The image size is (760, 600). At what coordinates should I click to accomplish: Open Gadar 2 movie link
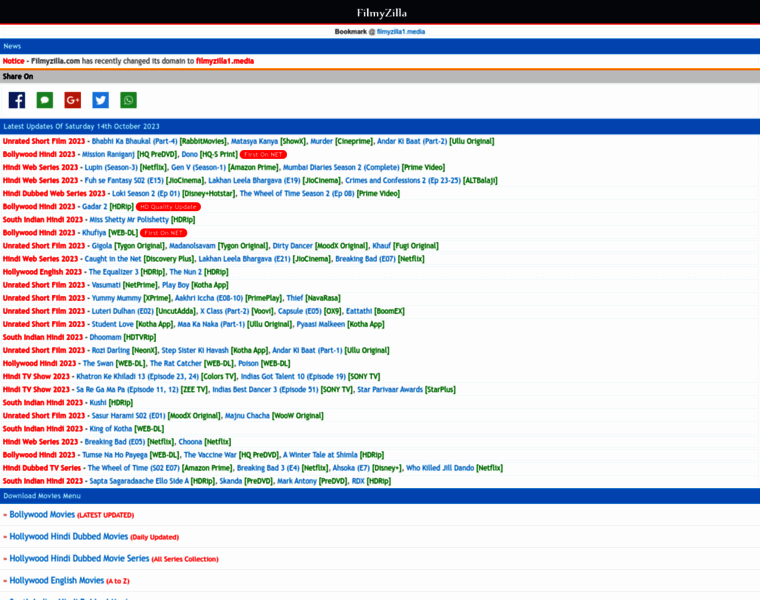coord(95,206)
